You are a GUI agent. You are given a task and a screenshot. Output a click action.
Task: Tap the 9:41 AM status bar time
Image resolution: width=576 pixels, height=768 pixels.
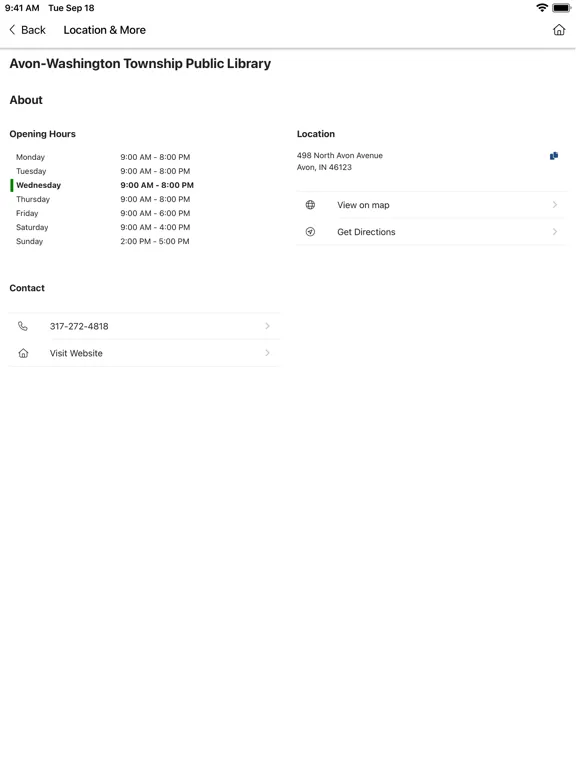[x=22, y=8]
